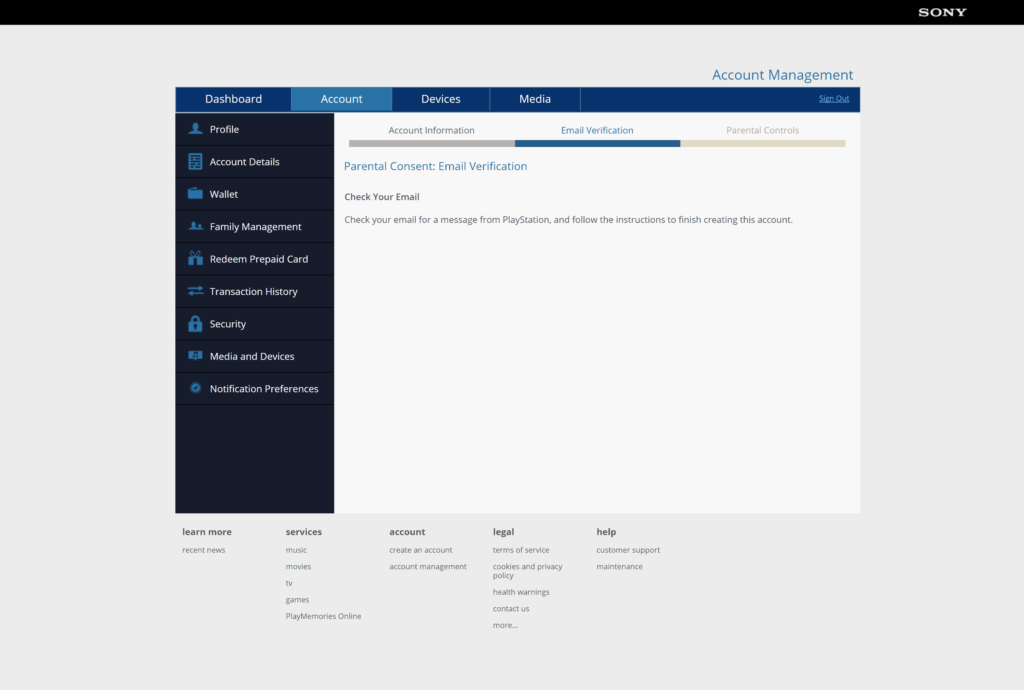Open customer support
The width and height of the screenshot is (1024, 690).
pyautogui.click(x=628, y=549)
